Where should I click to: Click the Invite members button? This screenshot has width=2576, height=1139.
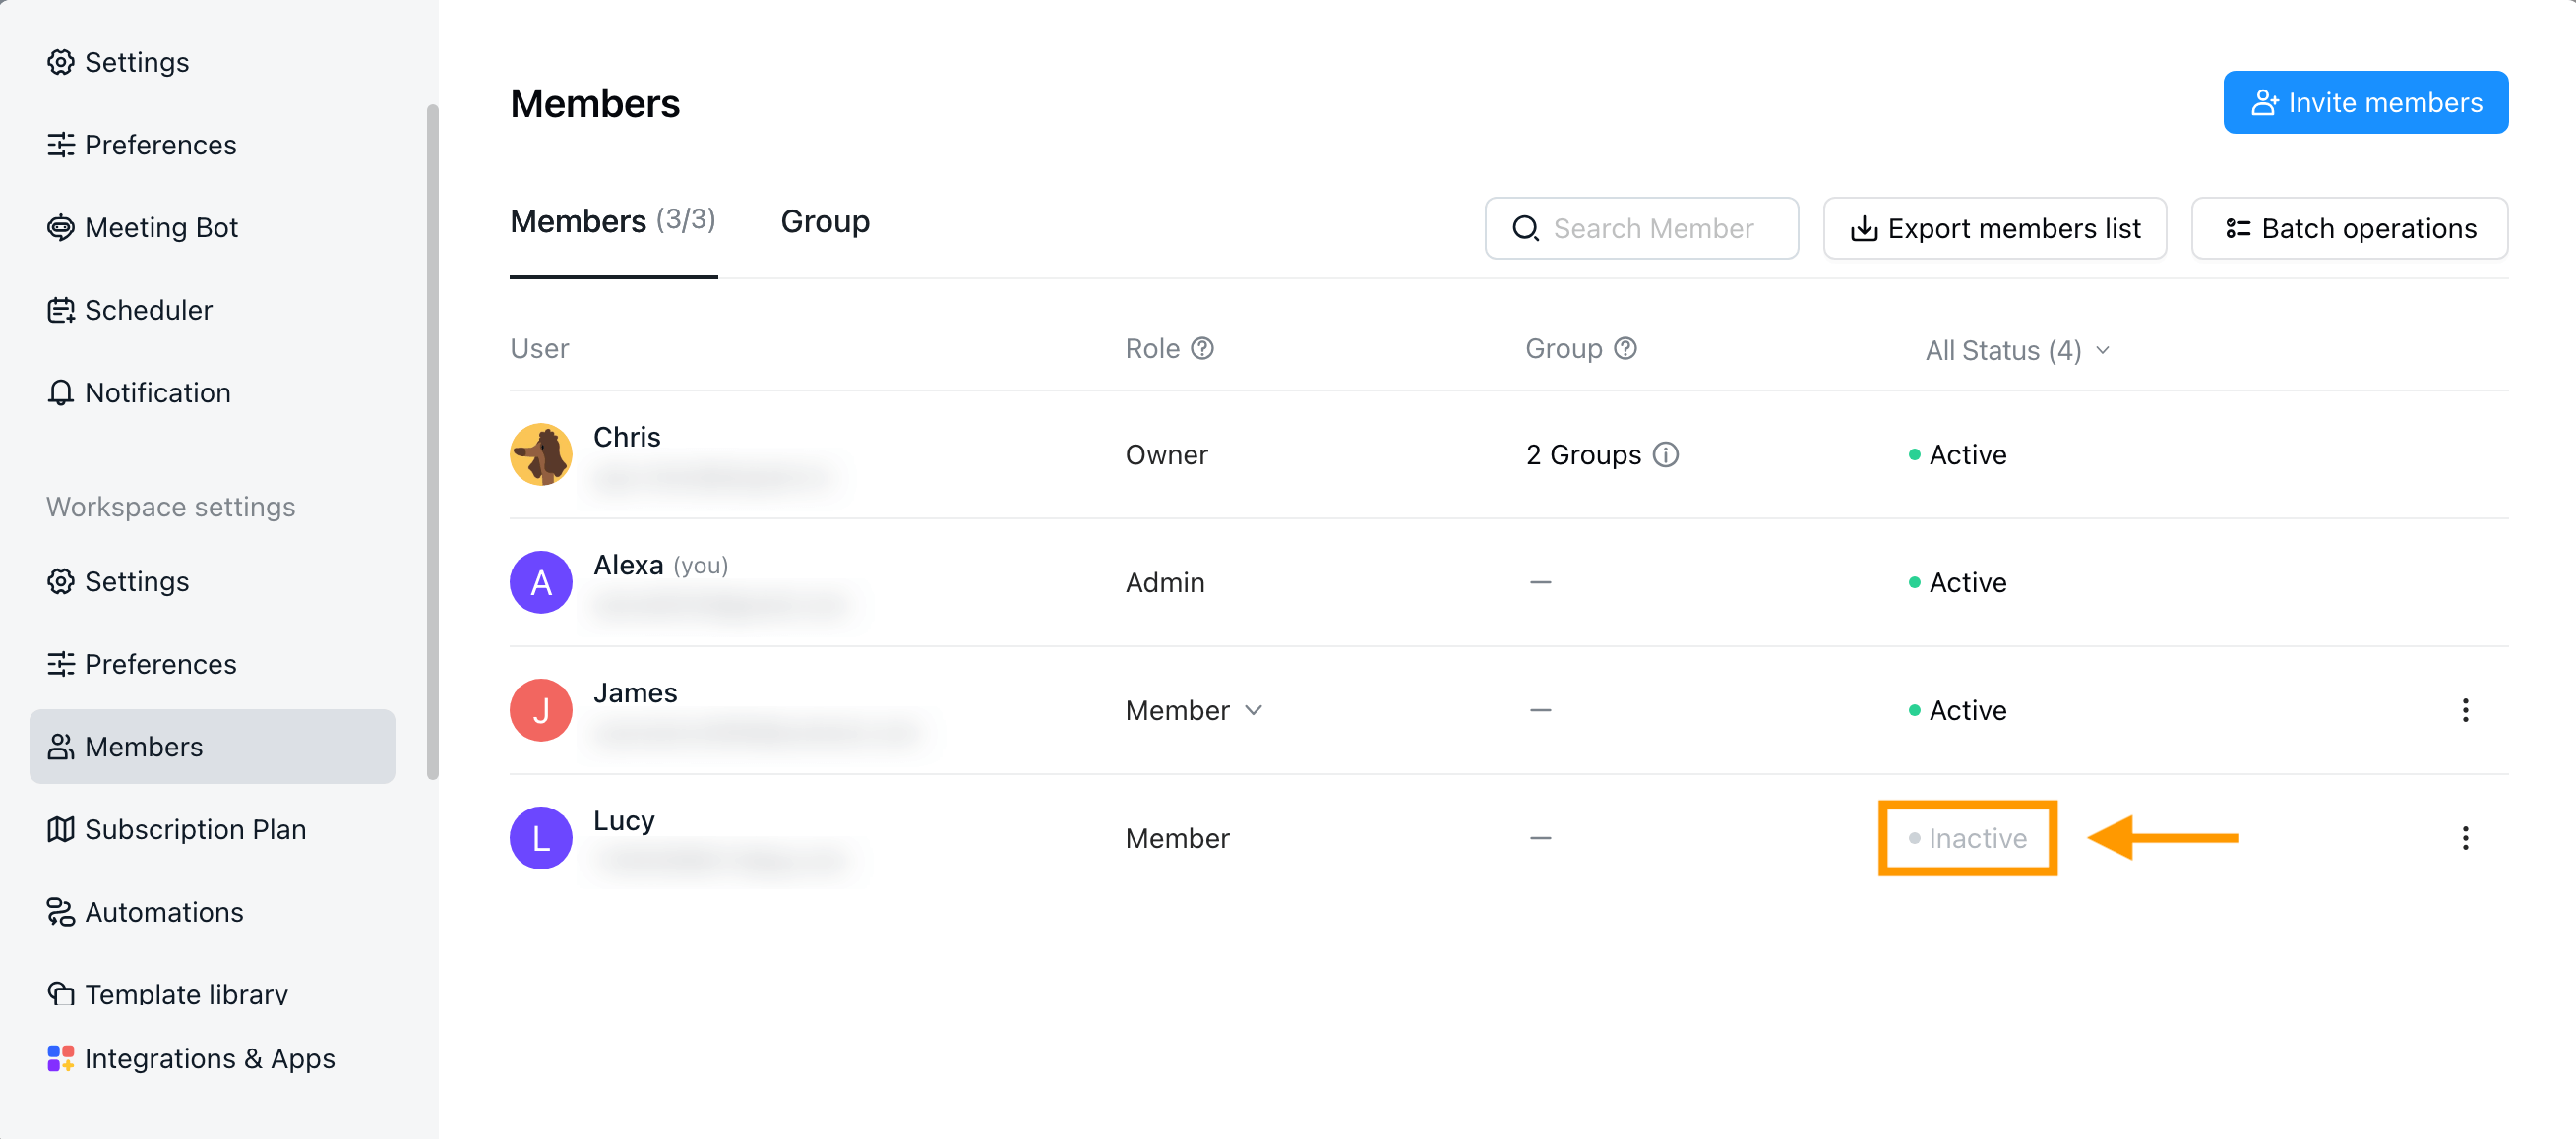click(x=2365, y=102)
